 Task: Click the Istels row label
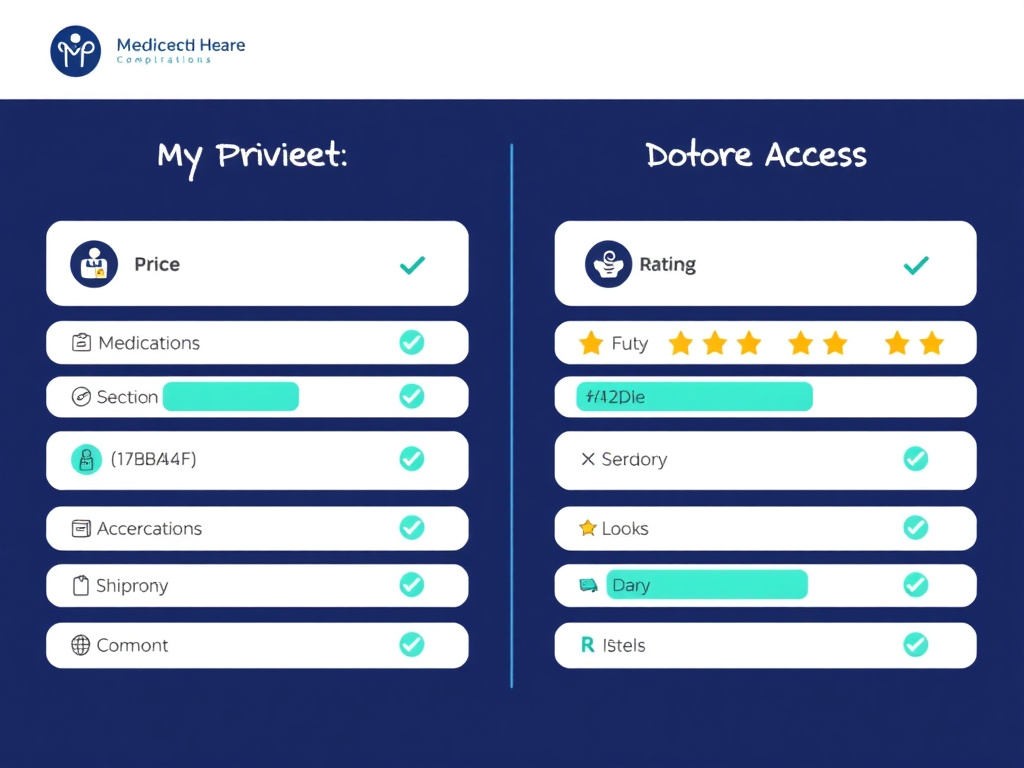click(x=625, y=645)
